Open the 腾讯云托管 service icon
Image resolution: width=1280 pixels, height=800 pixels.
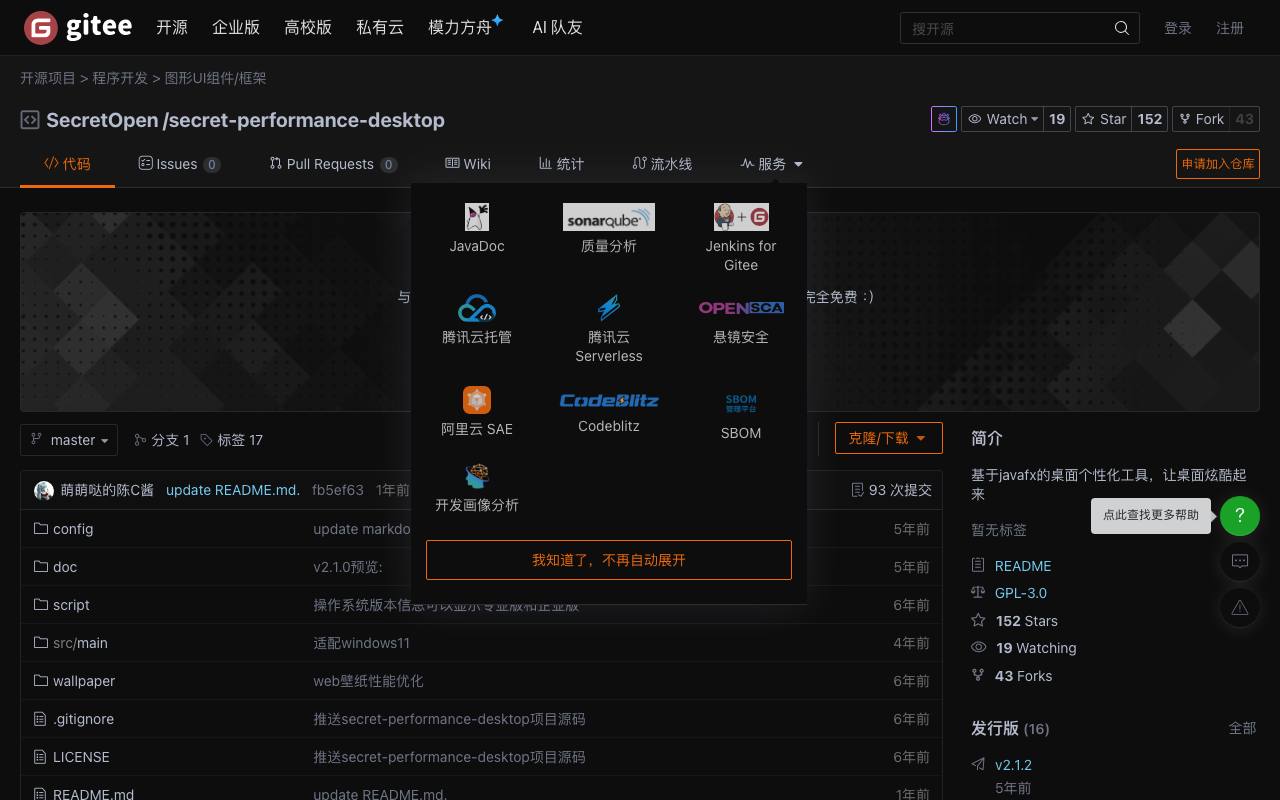click(477, 308)
